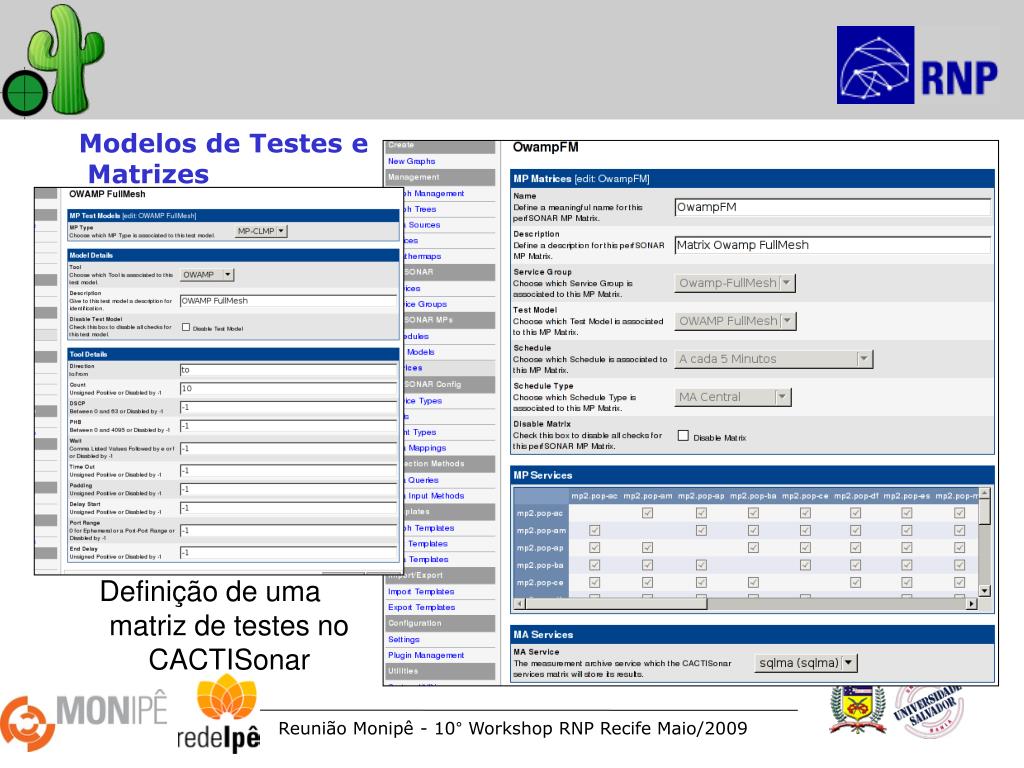This screenshot has width=1024, height=768.
Task: Toggle the mp2.pop-ba row, mp2.pop-ce column checkbox
Action: tap(805, 565)
